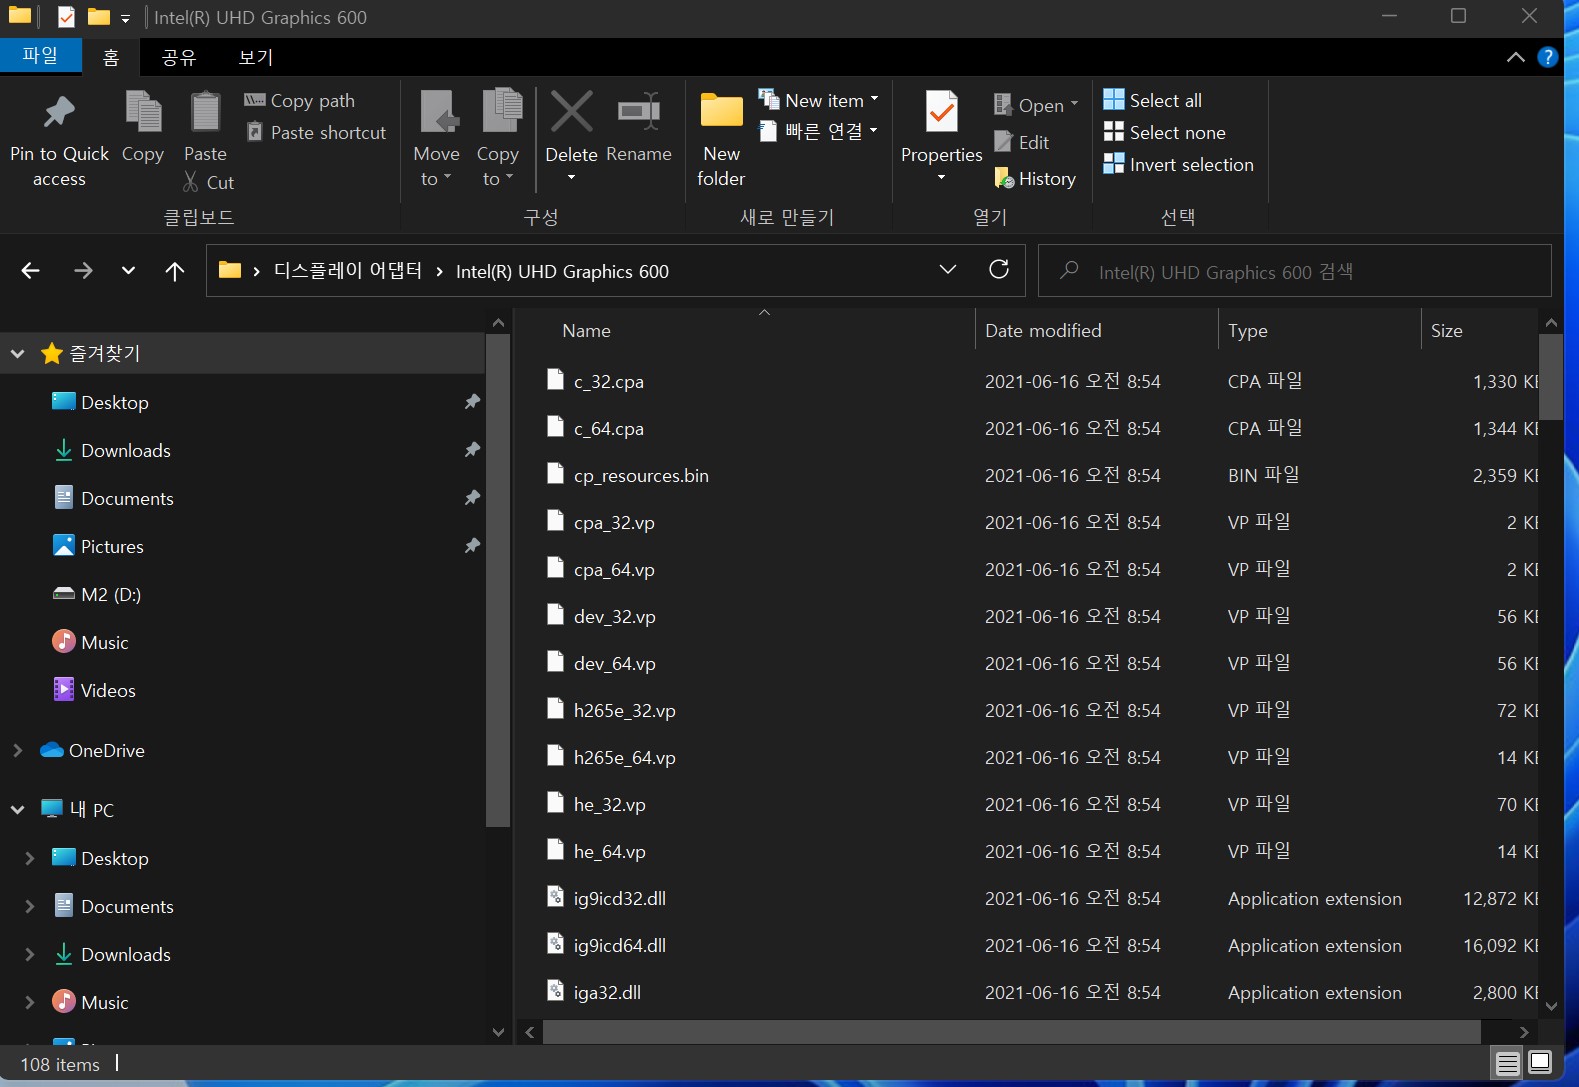Switch to large thumbnails view icon
This screenshot has height=1087, width=1579.
pyautogui.click(x=1540, y=1062)
